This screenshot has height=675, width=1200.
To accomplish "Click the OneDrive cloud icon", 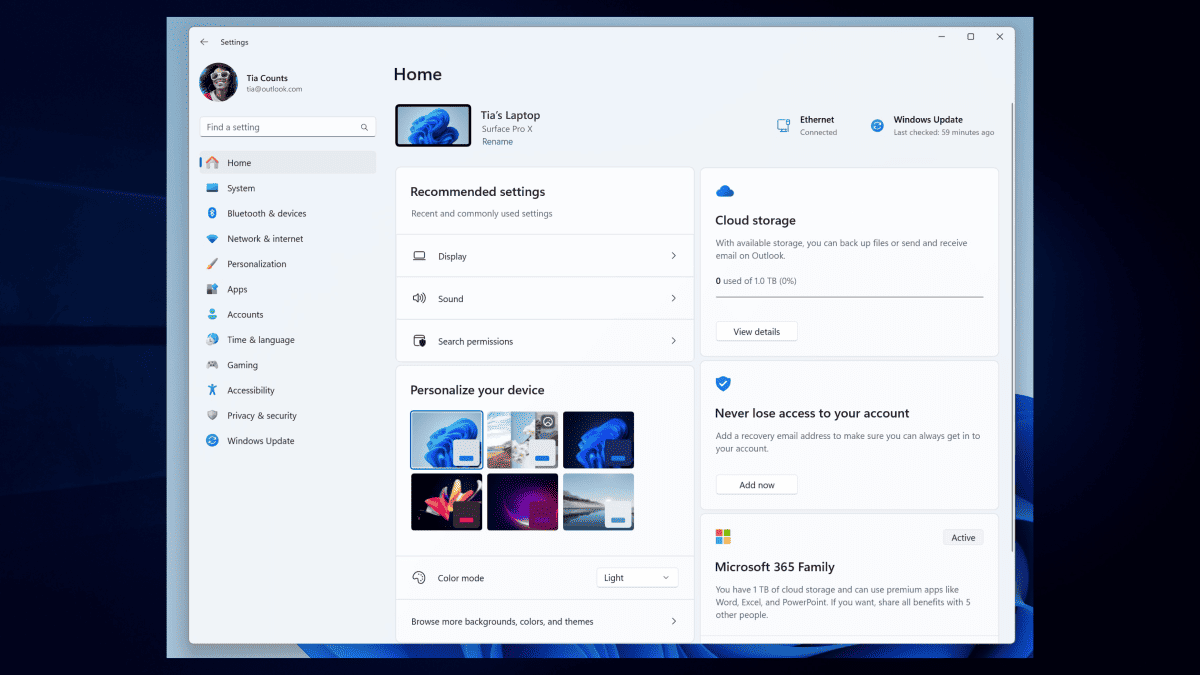I will click(x=725, y=191).
